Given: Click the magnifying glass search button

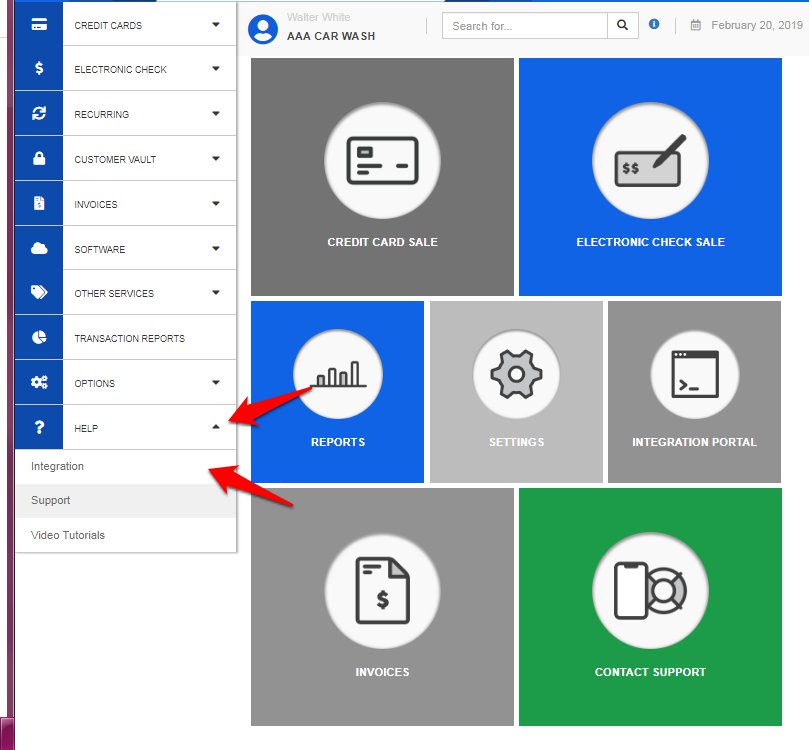Looking at the screenshot, I should point(622,26).
